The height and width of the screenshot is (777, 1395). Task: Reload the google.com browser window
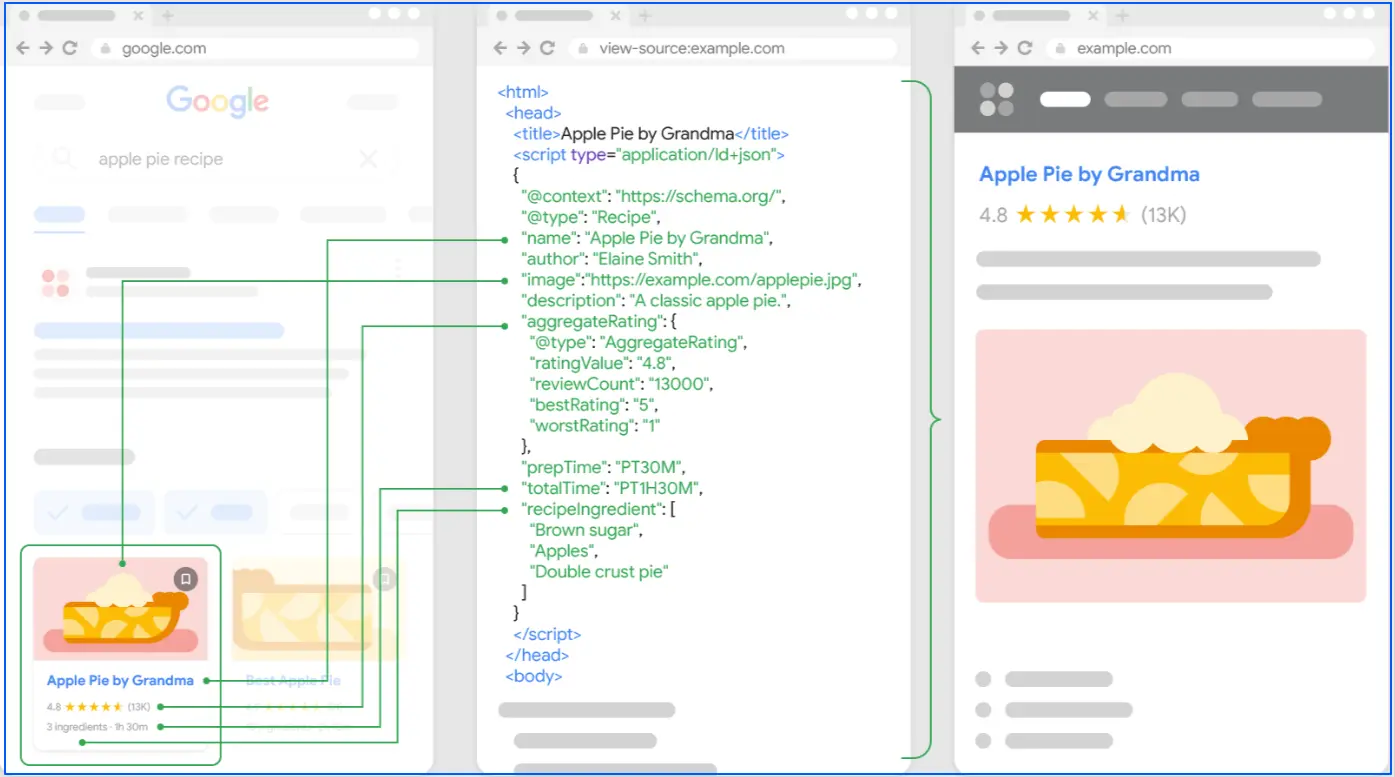point(70,48)
